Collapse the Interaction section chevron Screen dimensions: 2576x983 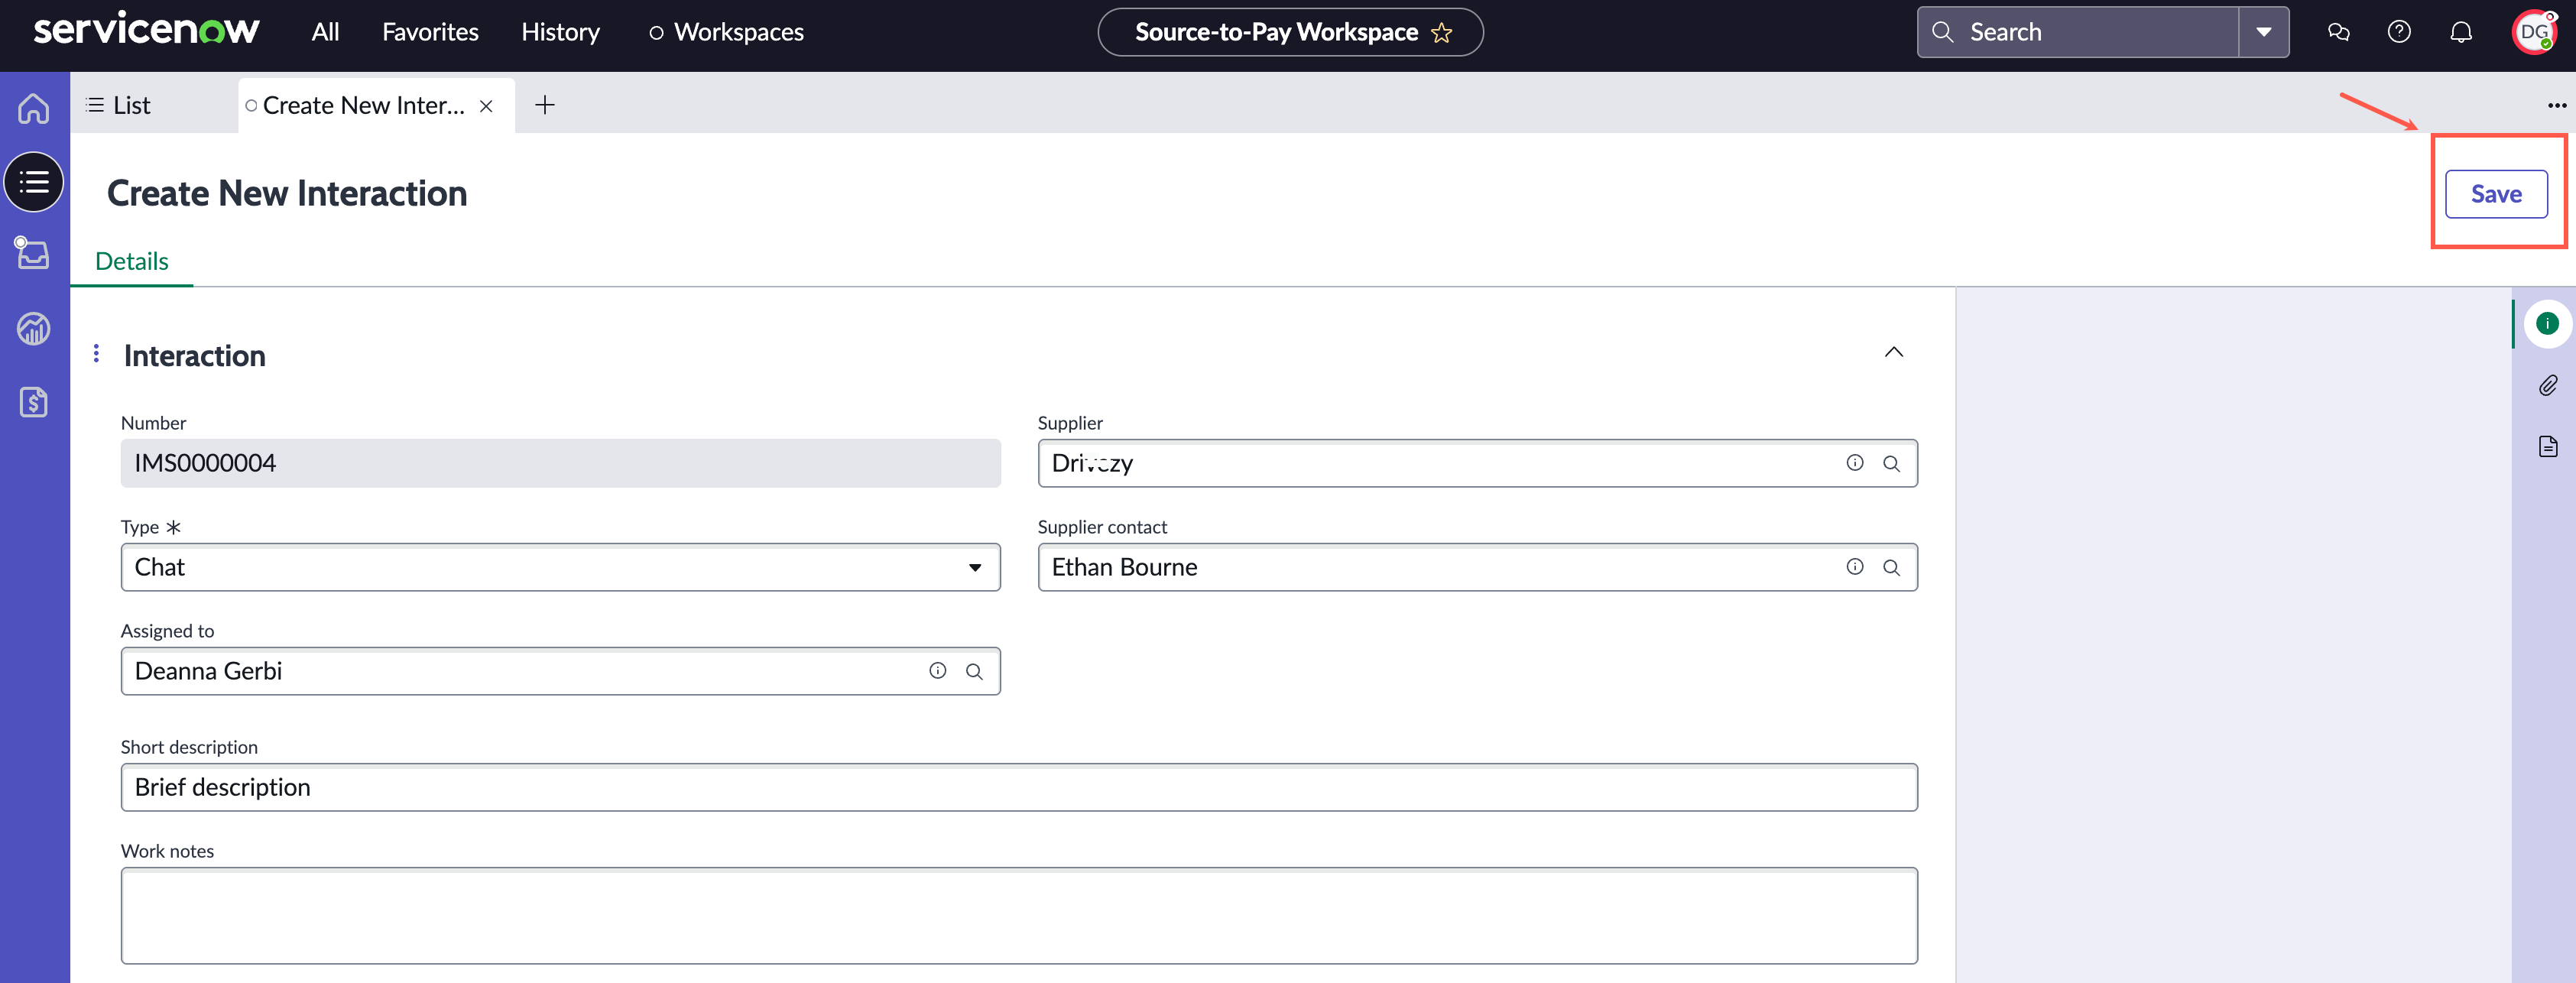pyautogui.click(x=1893, y=352)
